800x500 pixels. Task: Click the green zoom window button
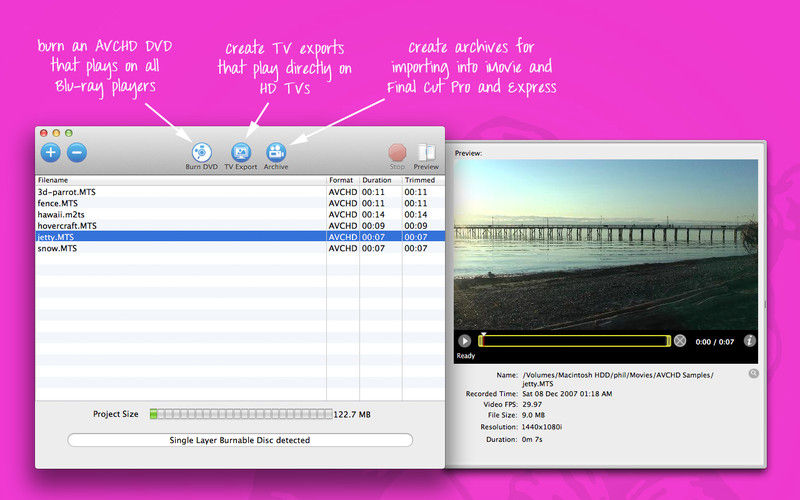pos(69,132)
